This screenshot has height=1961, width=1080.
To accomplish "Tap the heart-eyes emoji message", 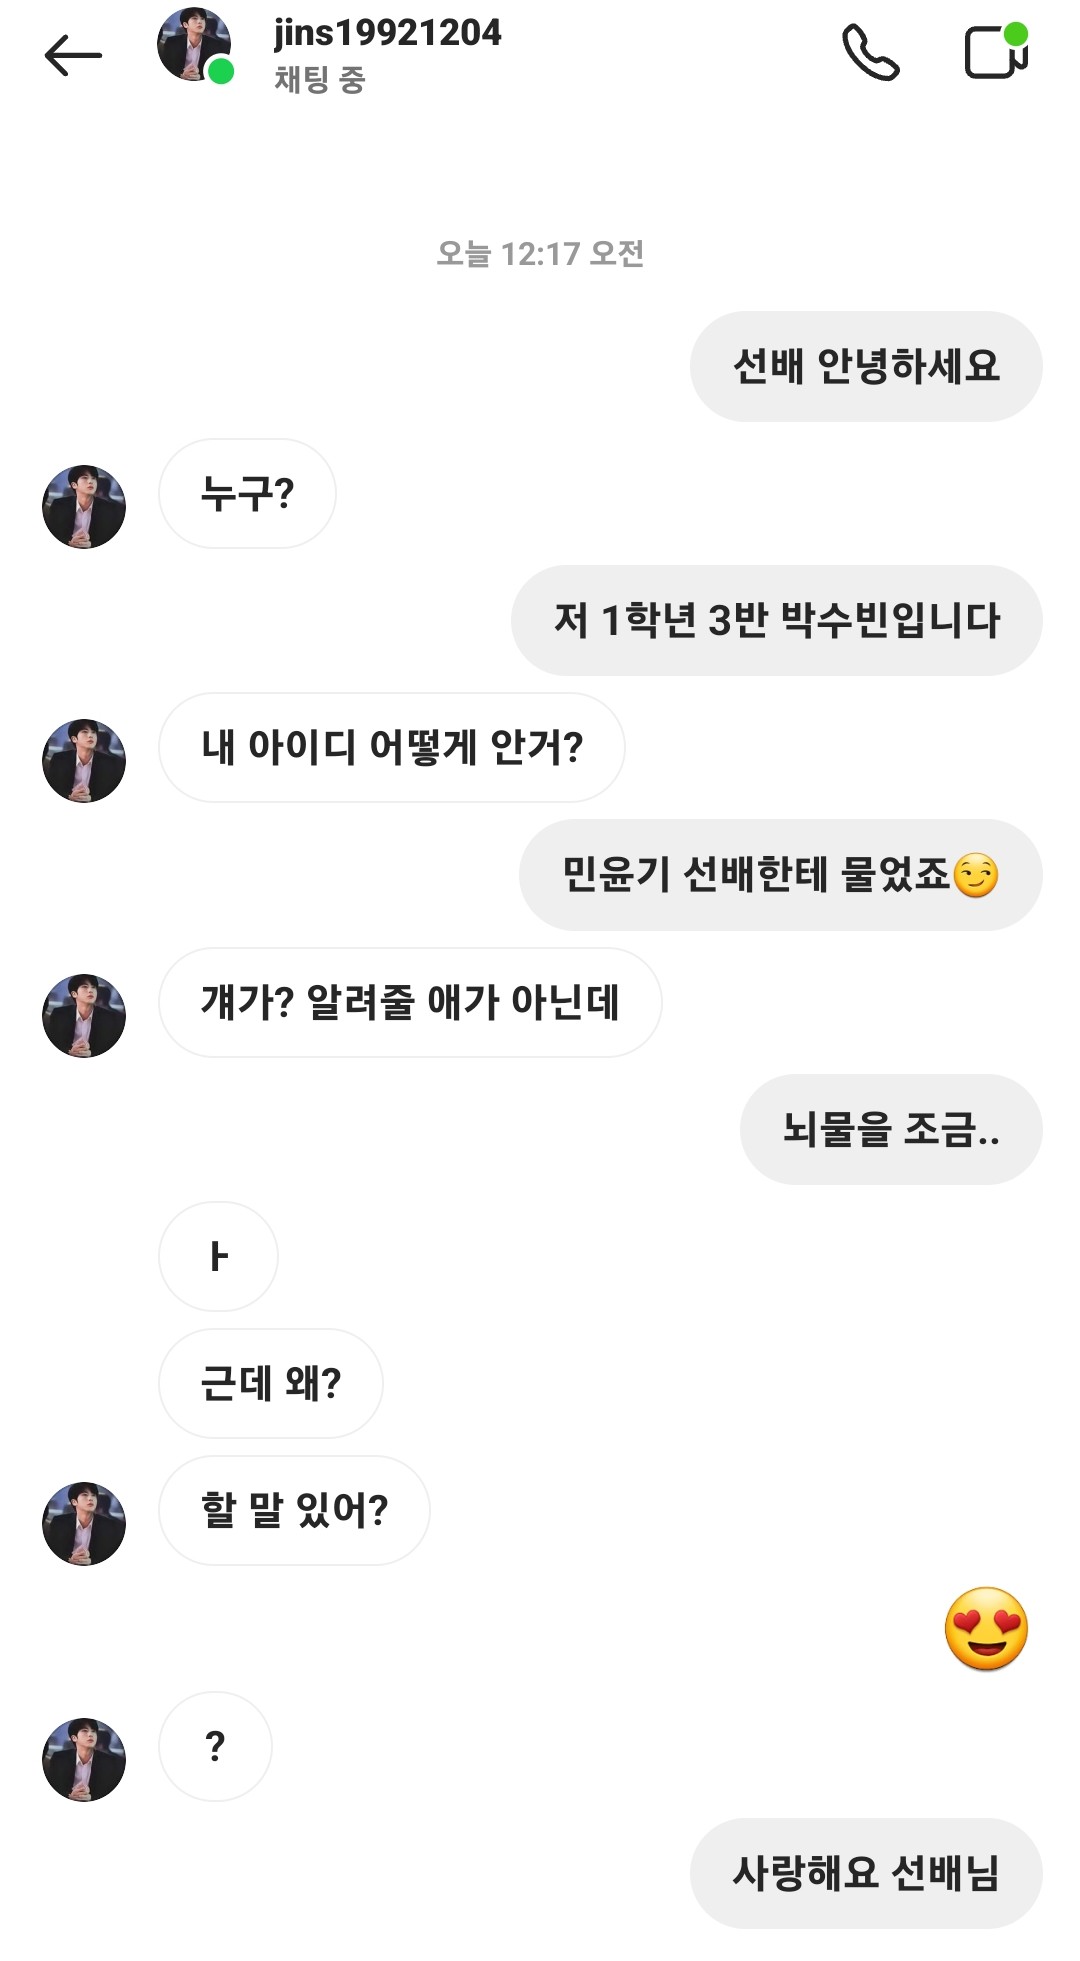I will pos(986,1628).
